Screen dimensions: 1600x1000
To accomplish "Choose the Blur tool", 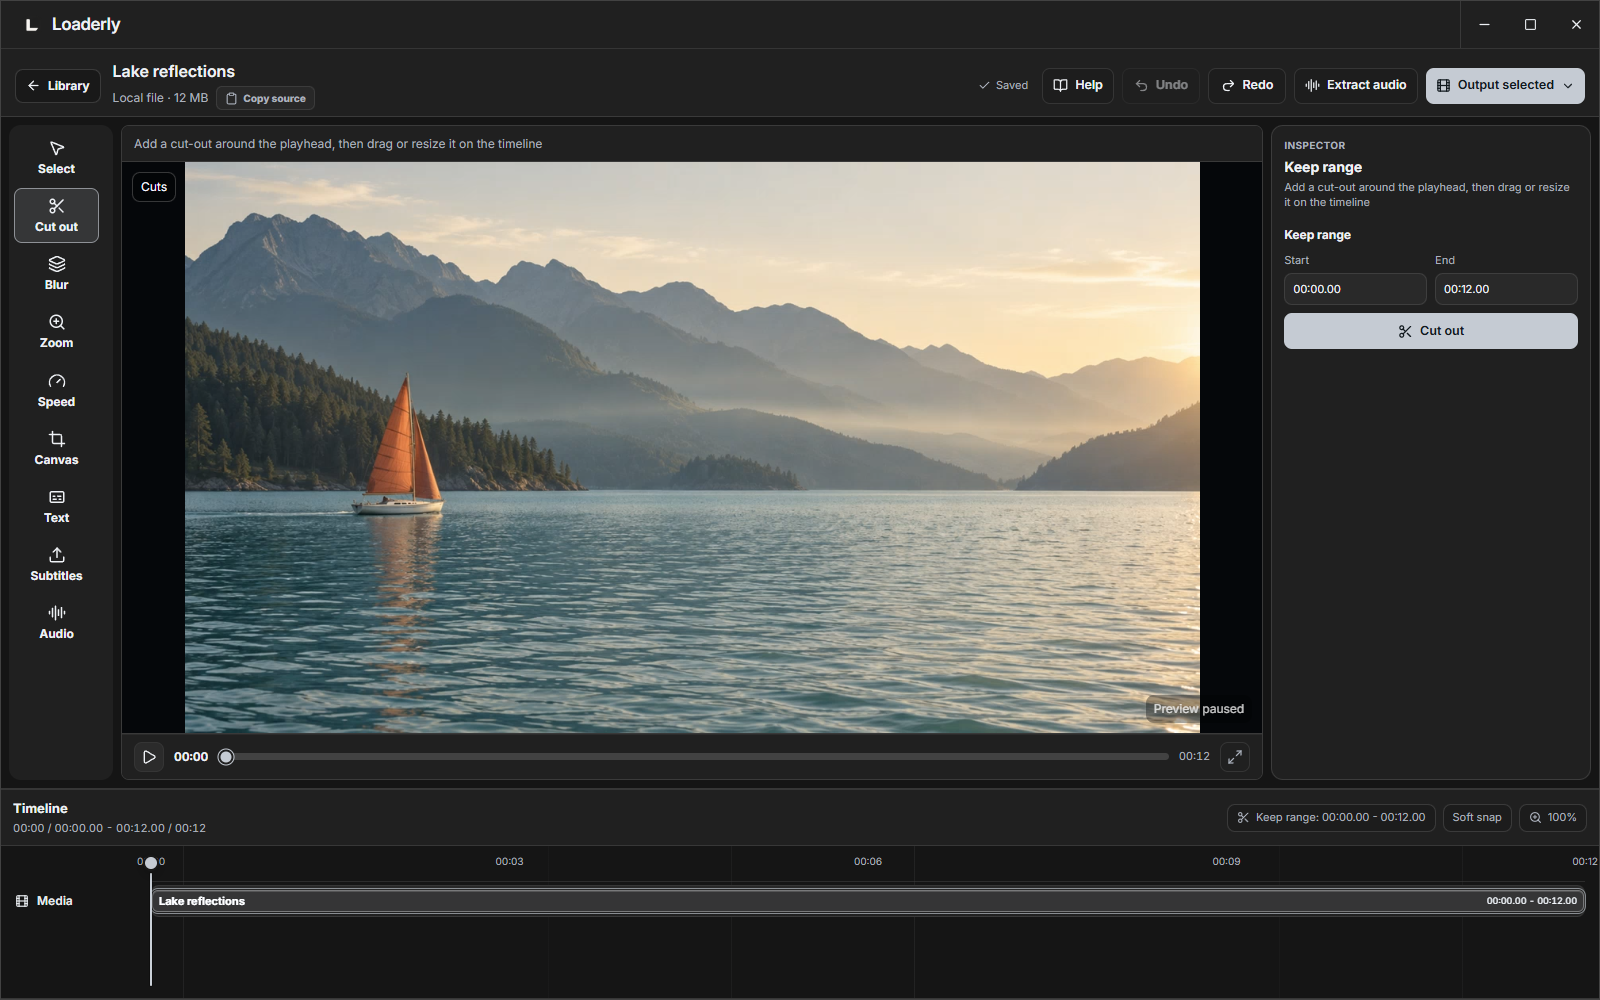I will [x=56, y=274].
